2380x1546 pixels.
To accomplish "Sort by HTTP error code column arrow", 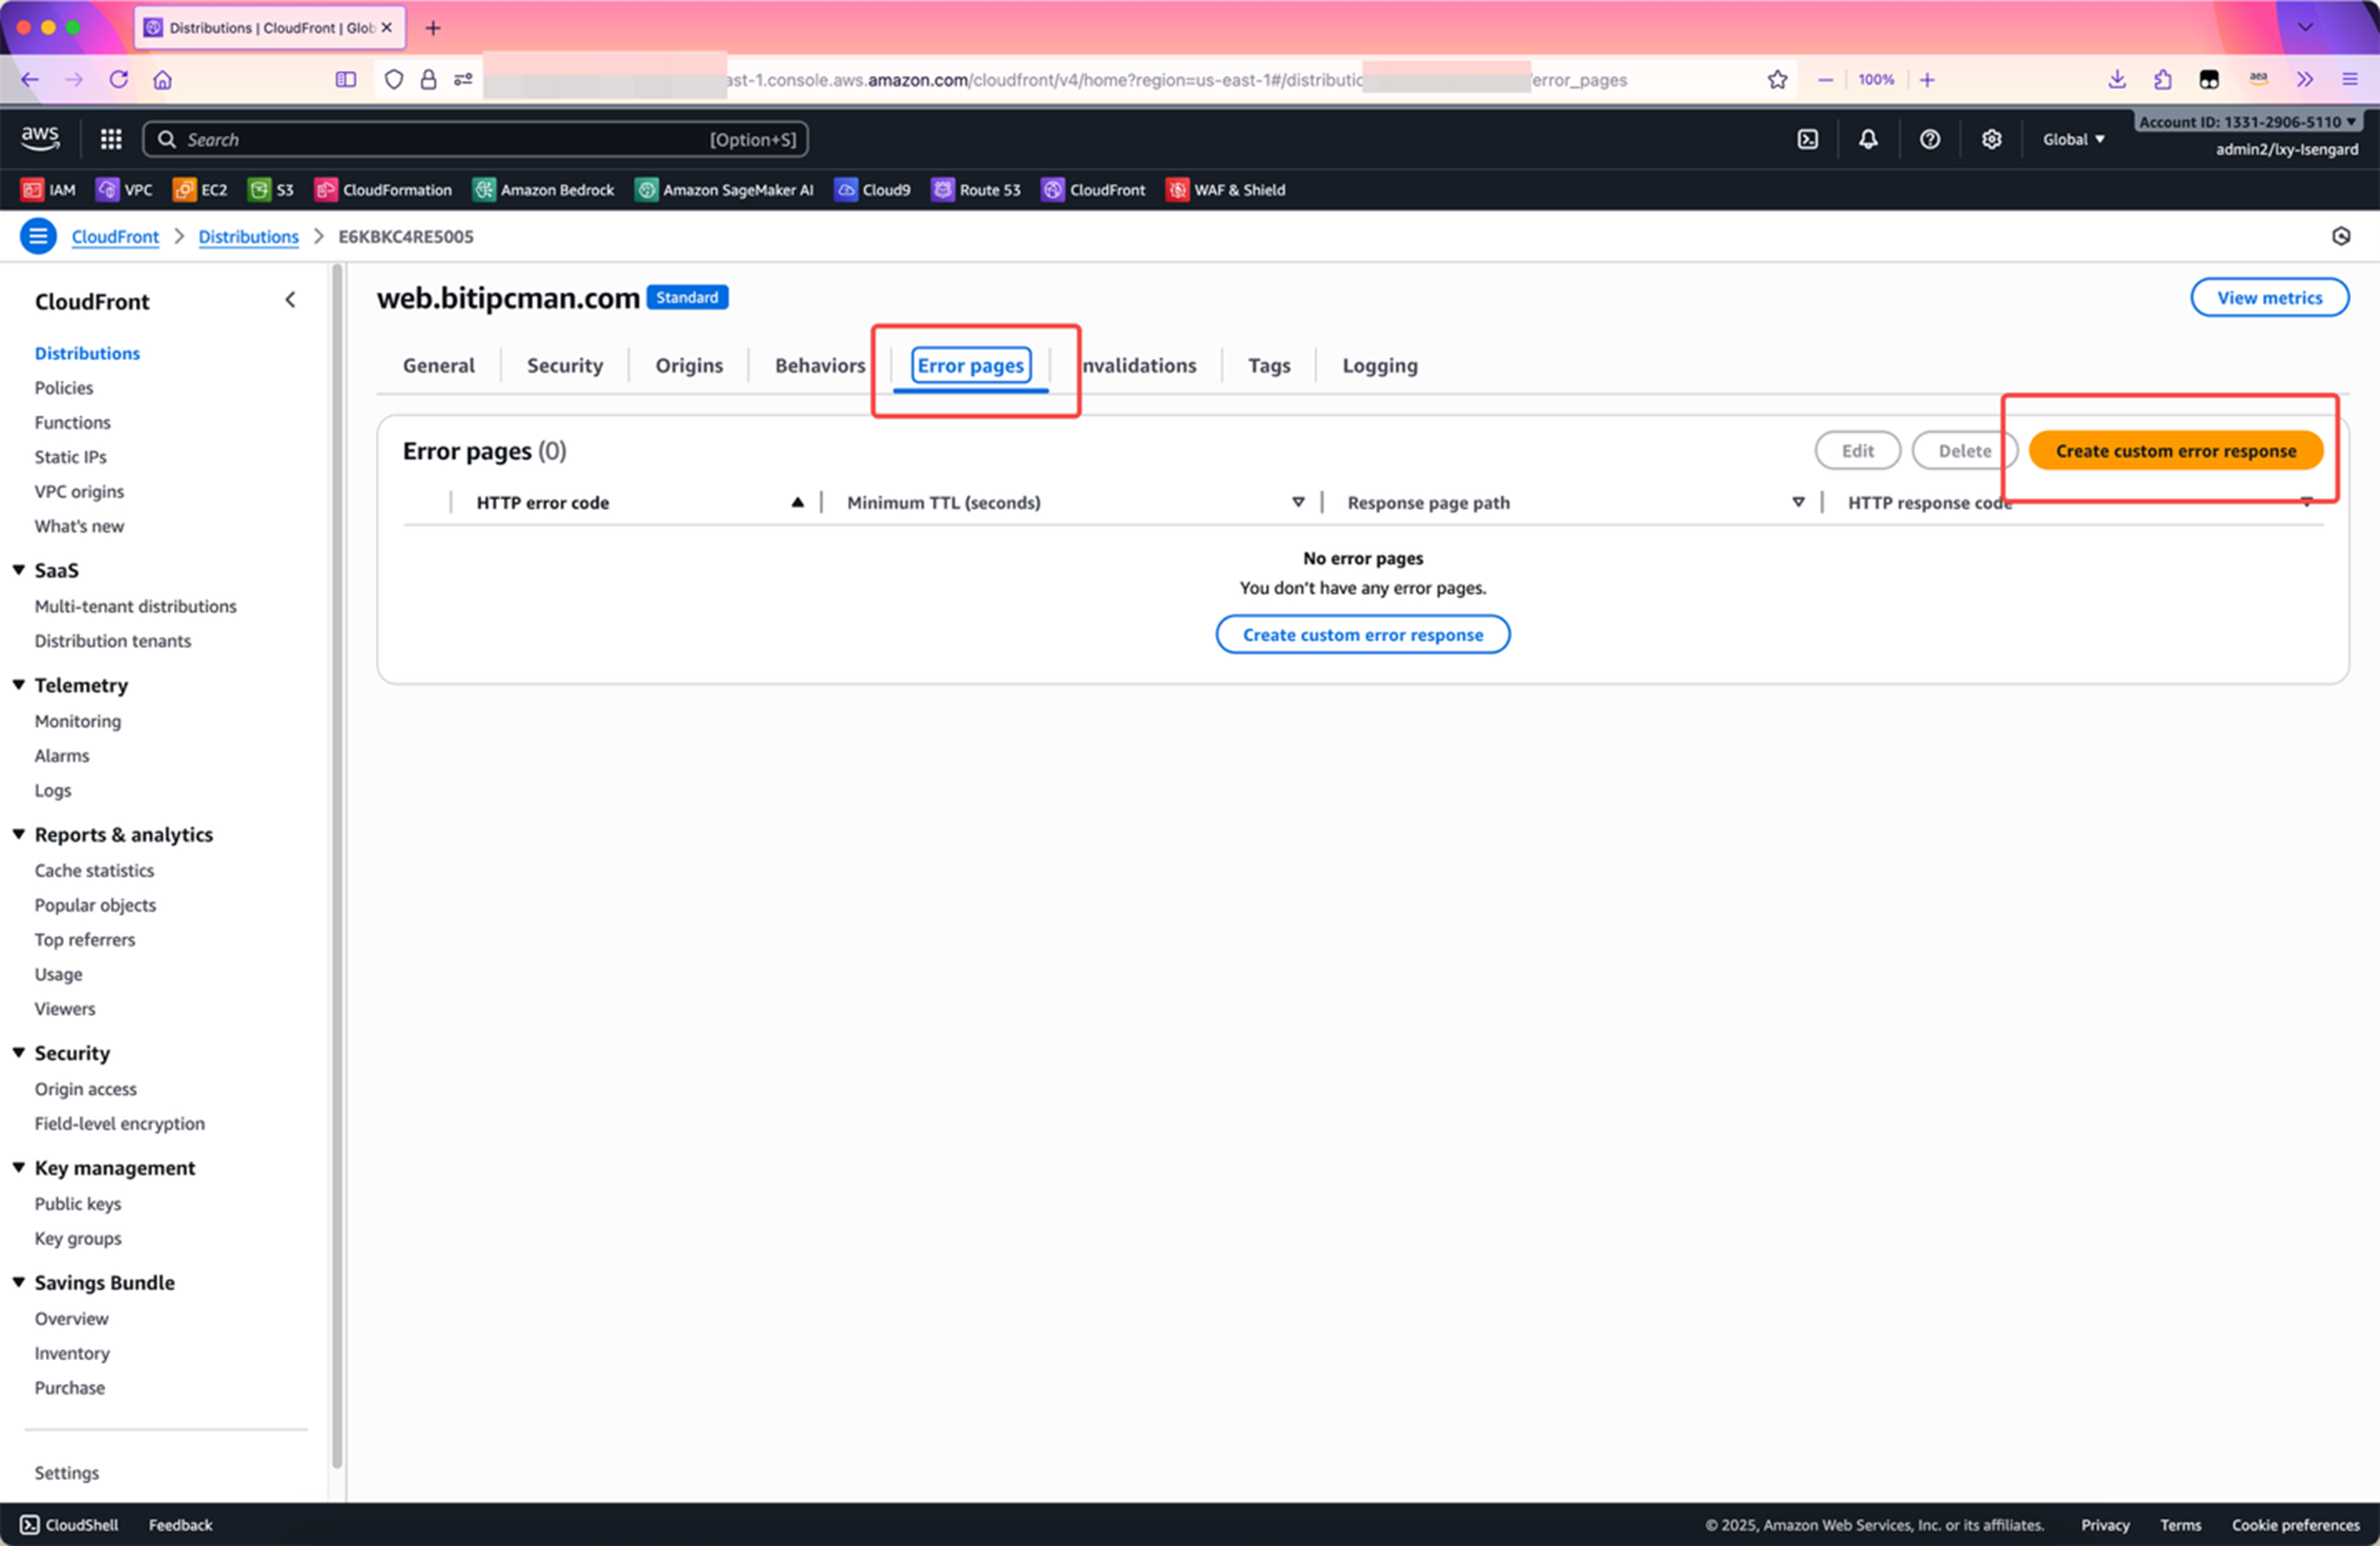I will [797, 502].
